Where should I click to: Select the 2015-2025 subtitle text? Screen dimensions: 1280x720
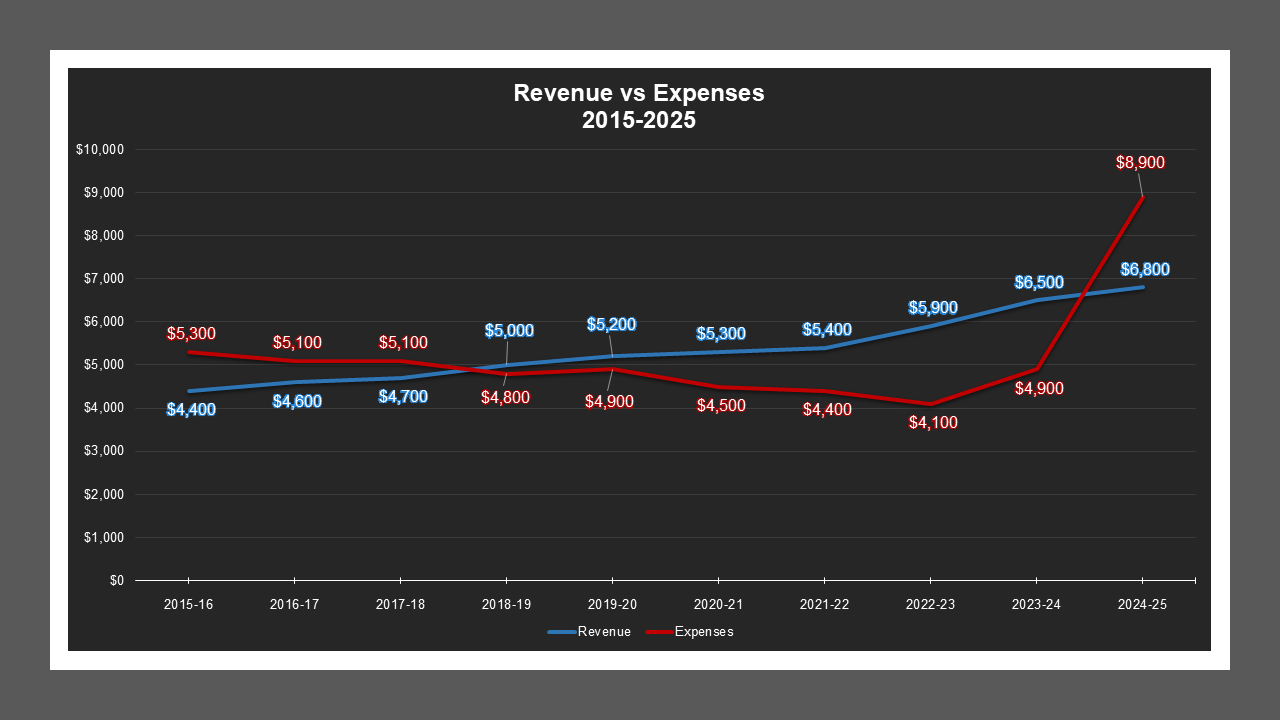click(639, 119)
